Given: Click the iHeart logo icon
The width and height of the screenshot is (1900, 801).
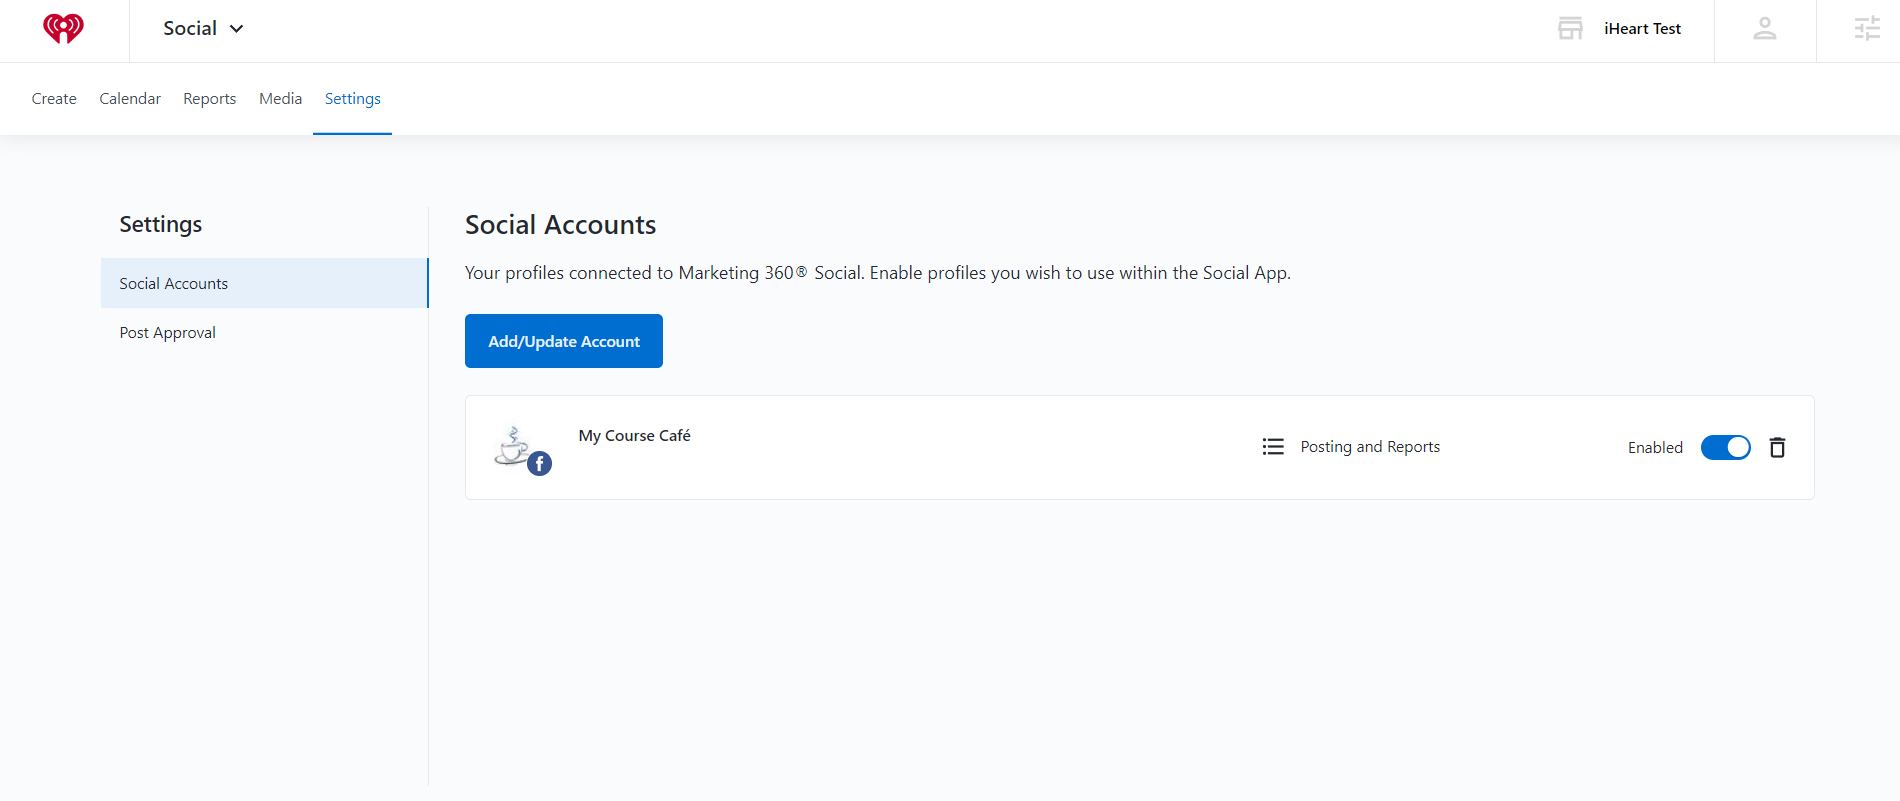Looking at the screenshot, I should [x=63, y=29].
